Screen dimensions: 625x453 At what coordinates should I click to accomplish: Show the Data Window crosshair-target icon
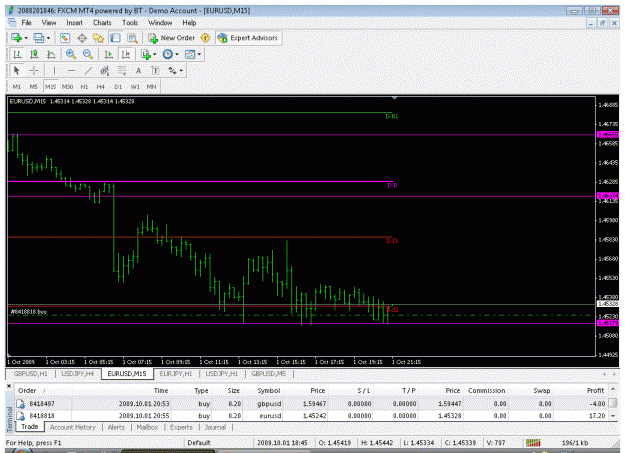82,38
